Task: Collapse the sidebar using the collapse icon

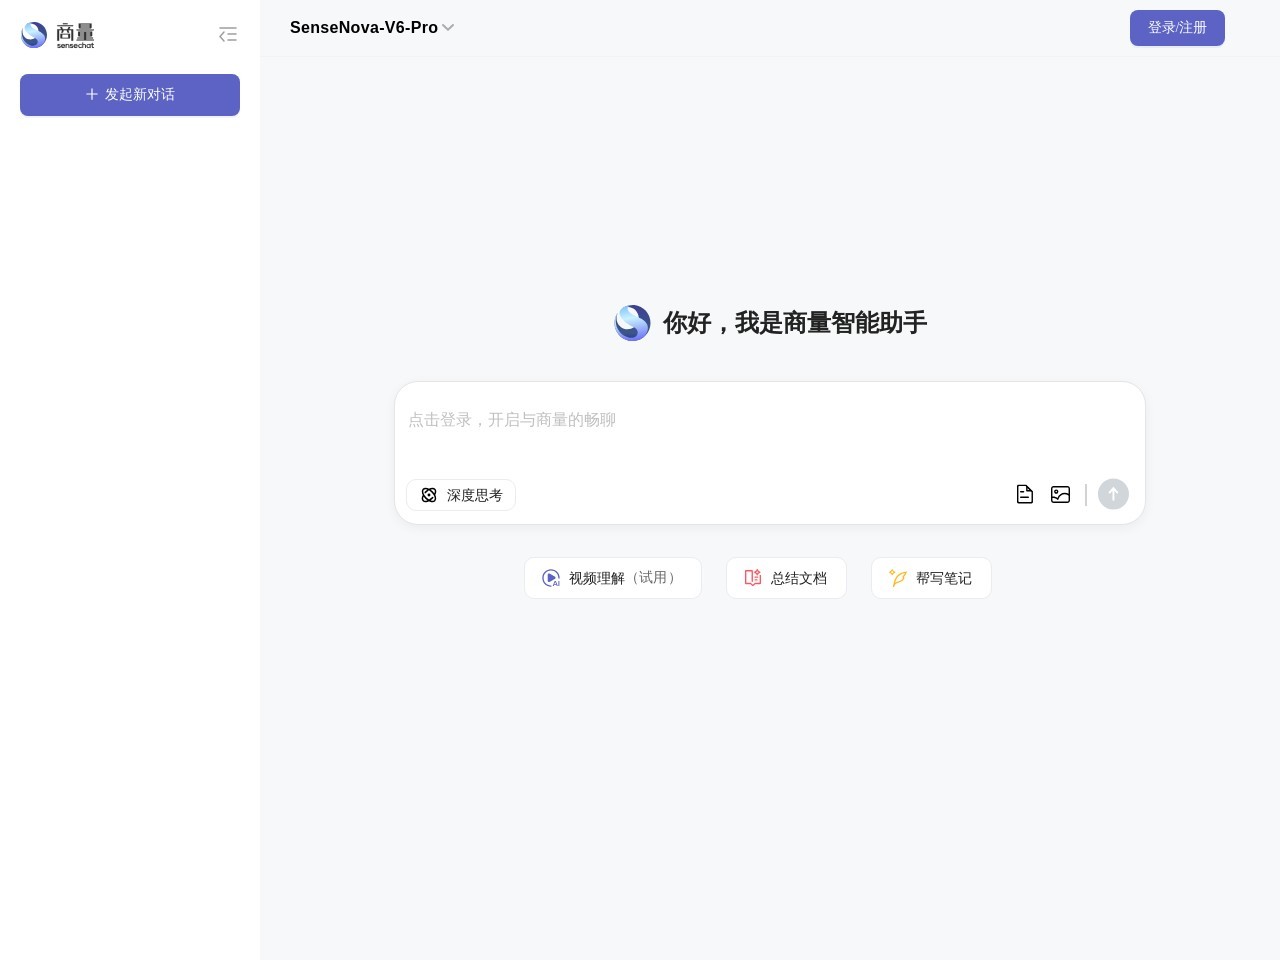Action: 228,34
